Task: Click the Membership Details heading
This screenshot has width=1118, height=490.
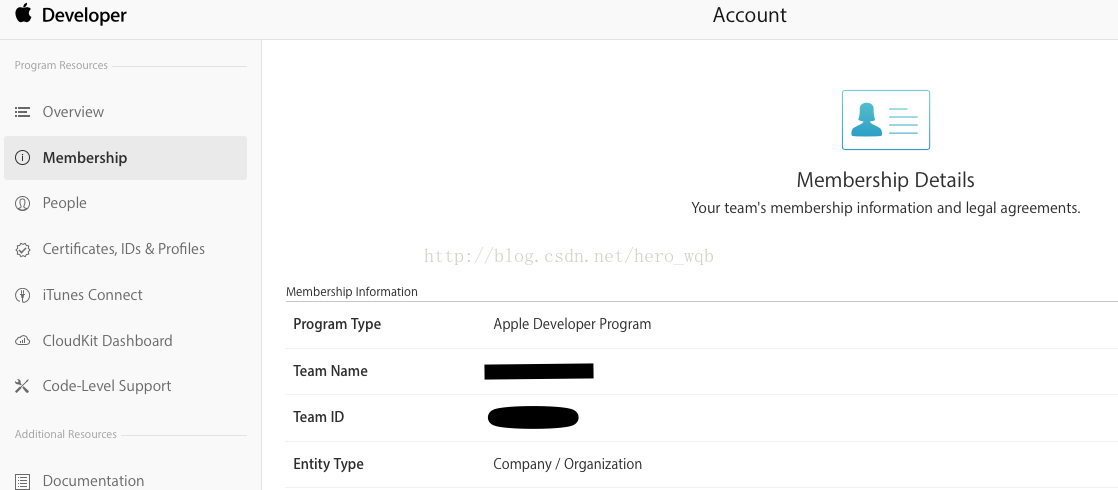Action: [x=886, y=180]
